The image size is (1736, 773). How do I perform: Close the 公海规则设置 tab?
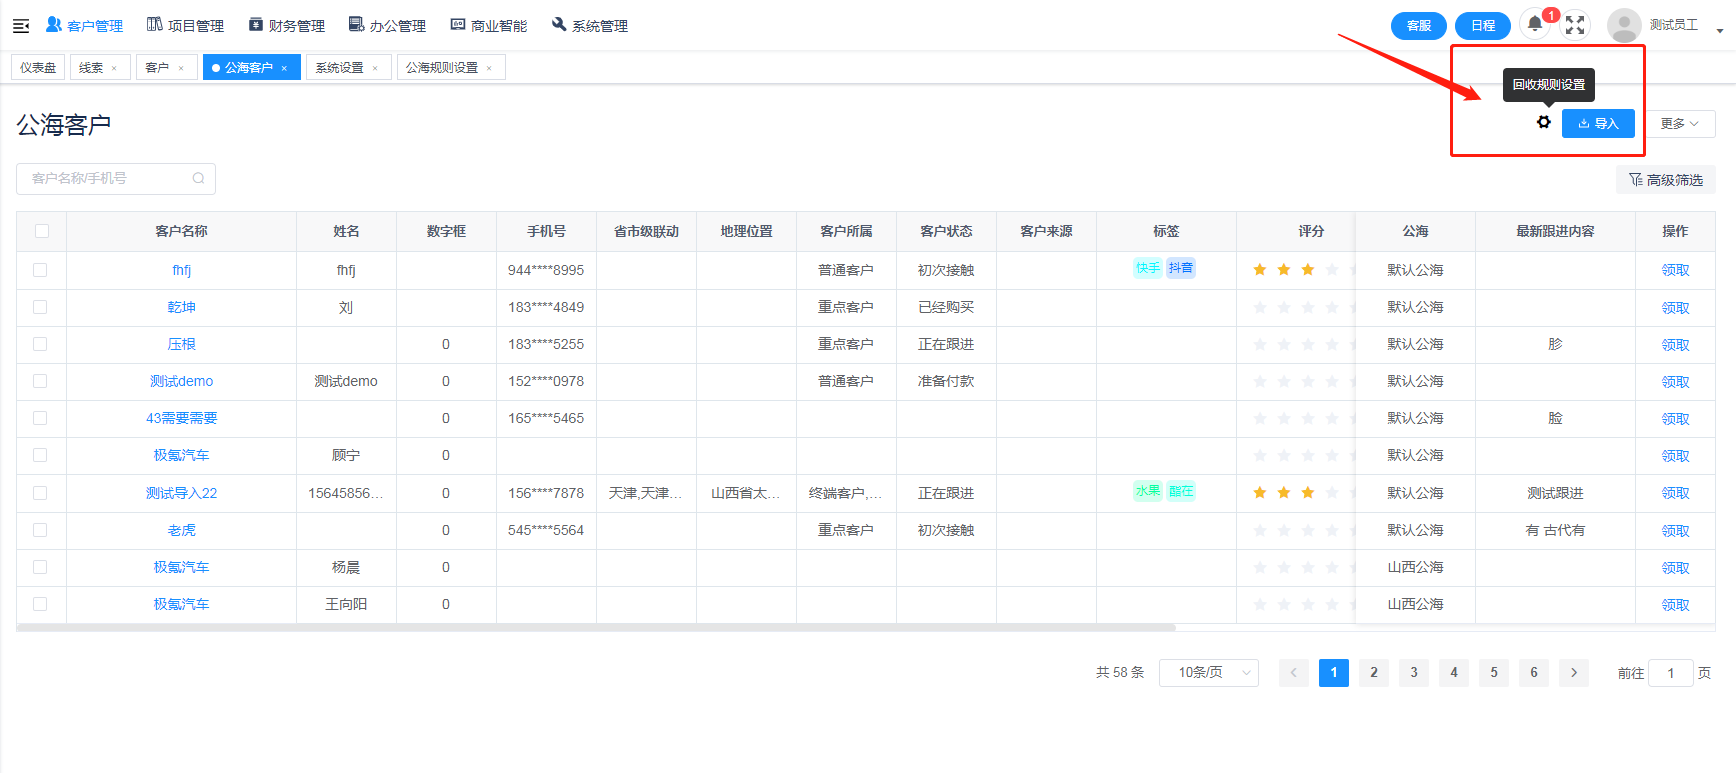click(x=489, y=68)
